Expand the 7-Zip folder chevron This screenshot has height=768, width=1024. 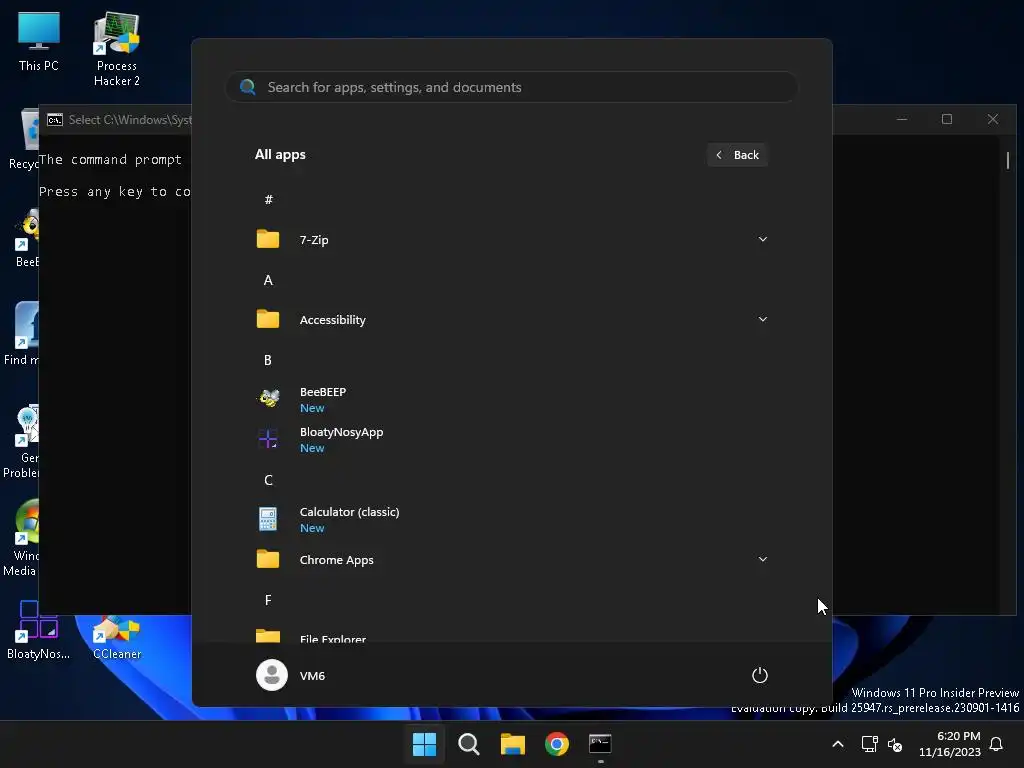point(762,240)
